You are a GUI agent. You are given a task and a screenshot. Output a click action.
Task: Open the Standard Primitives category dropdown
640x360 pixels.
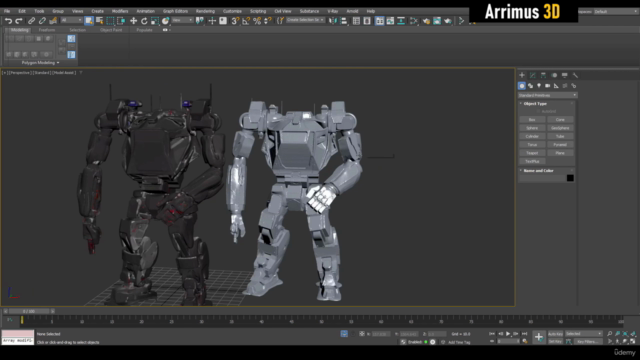[x=547, y=95]
